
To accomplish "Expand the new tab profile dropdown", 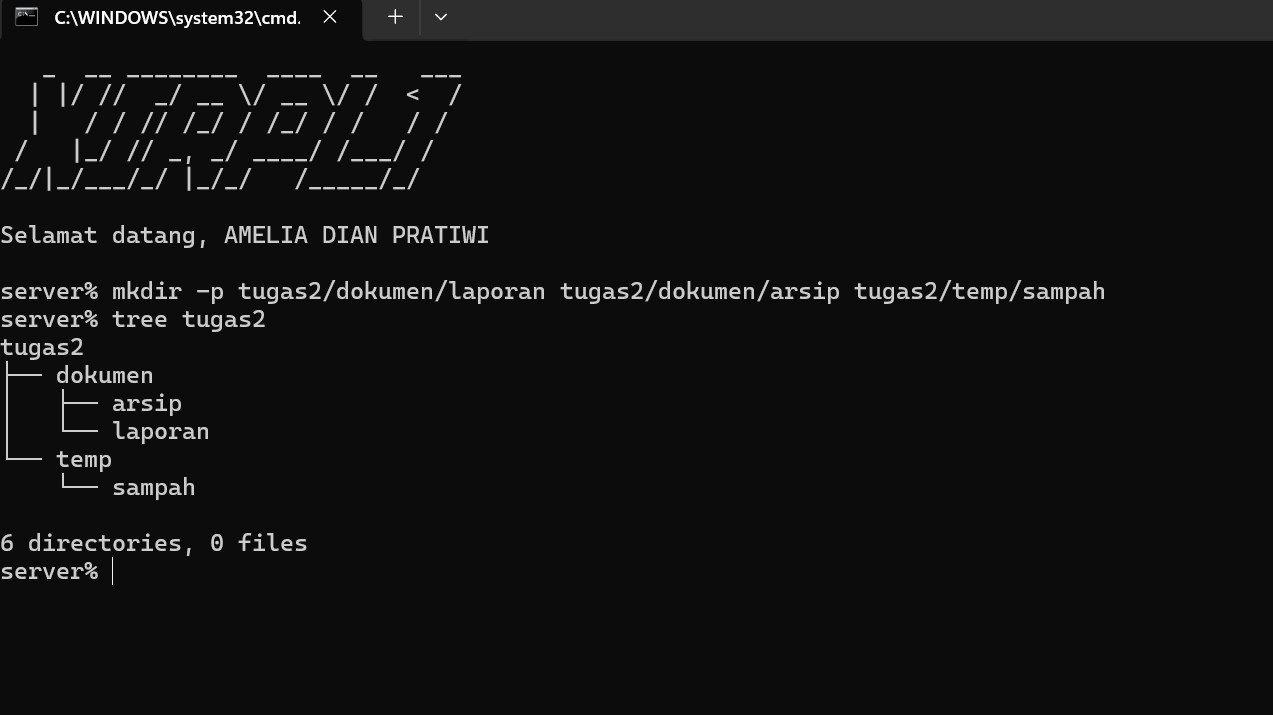I will coord(441,17).
